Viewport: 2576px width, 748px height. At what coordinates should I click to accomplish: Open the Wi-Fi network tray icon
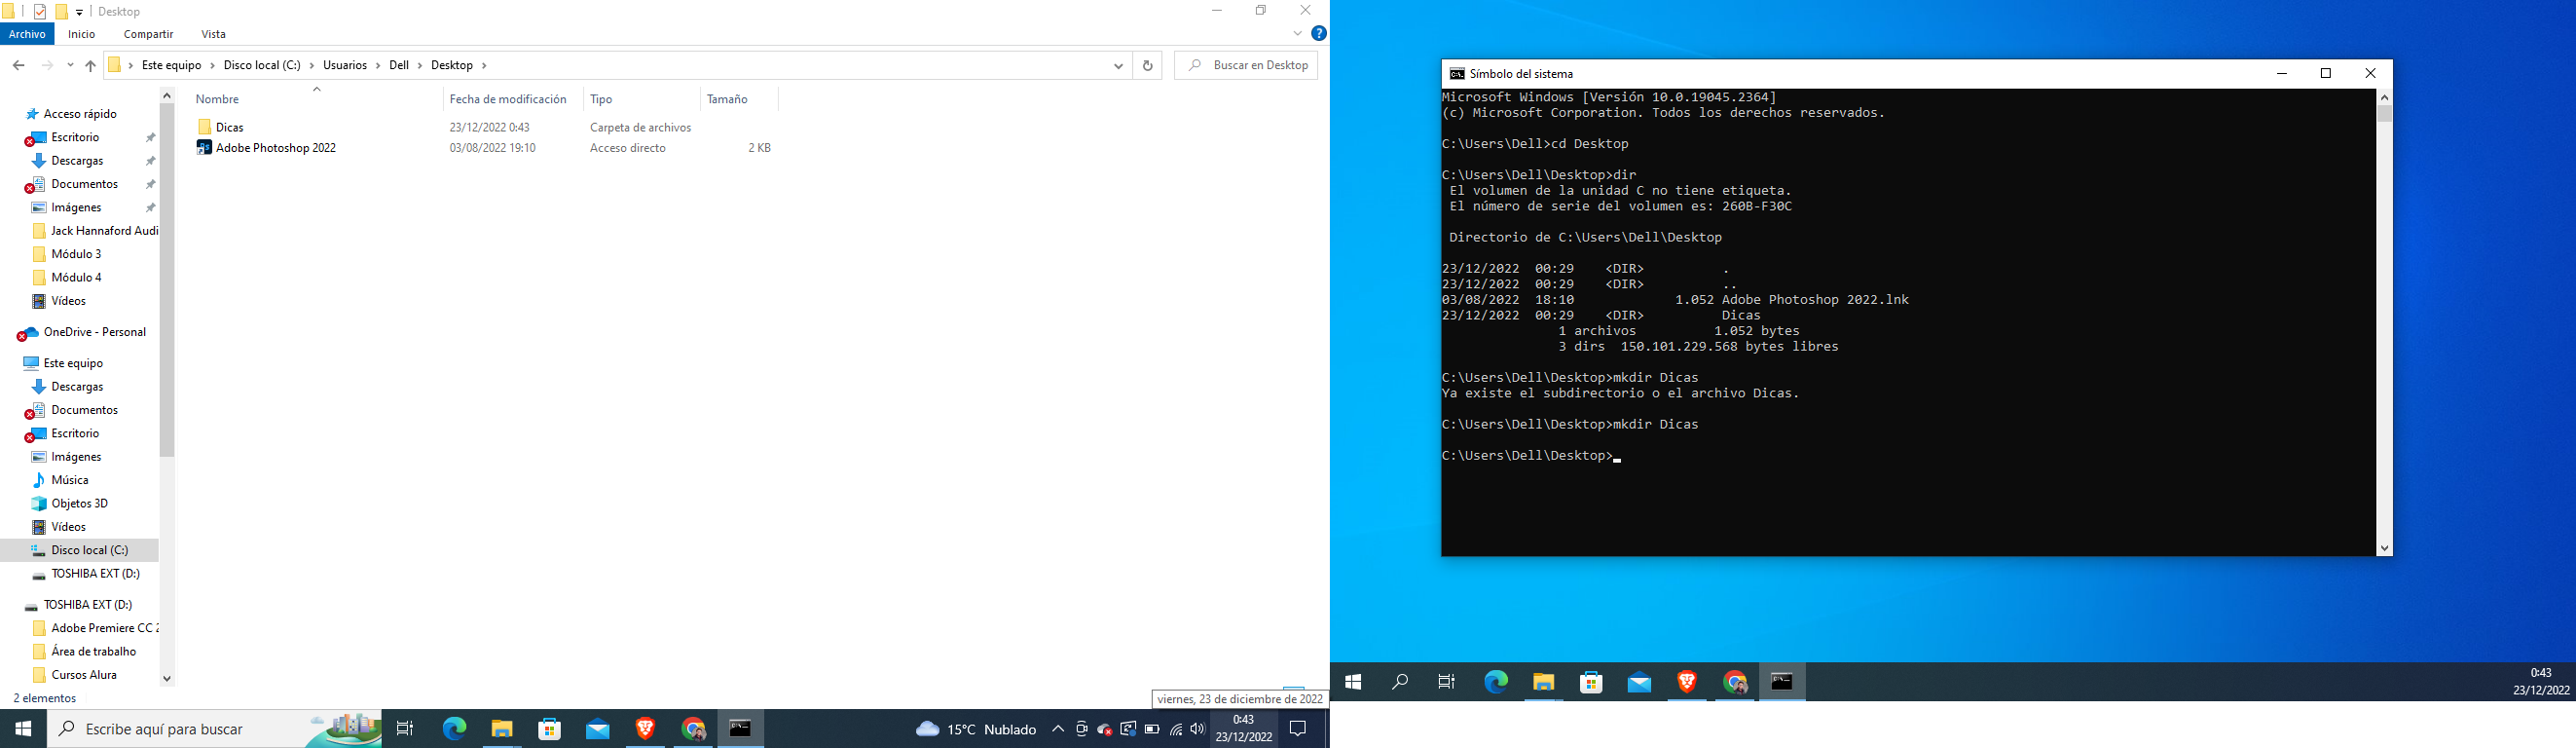(x=1176, y=729)
